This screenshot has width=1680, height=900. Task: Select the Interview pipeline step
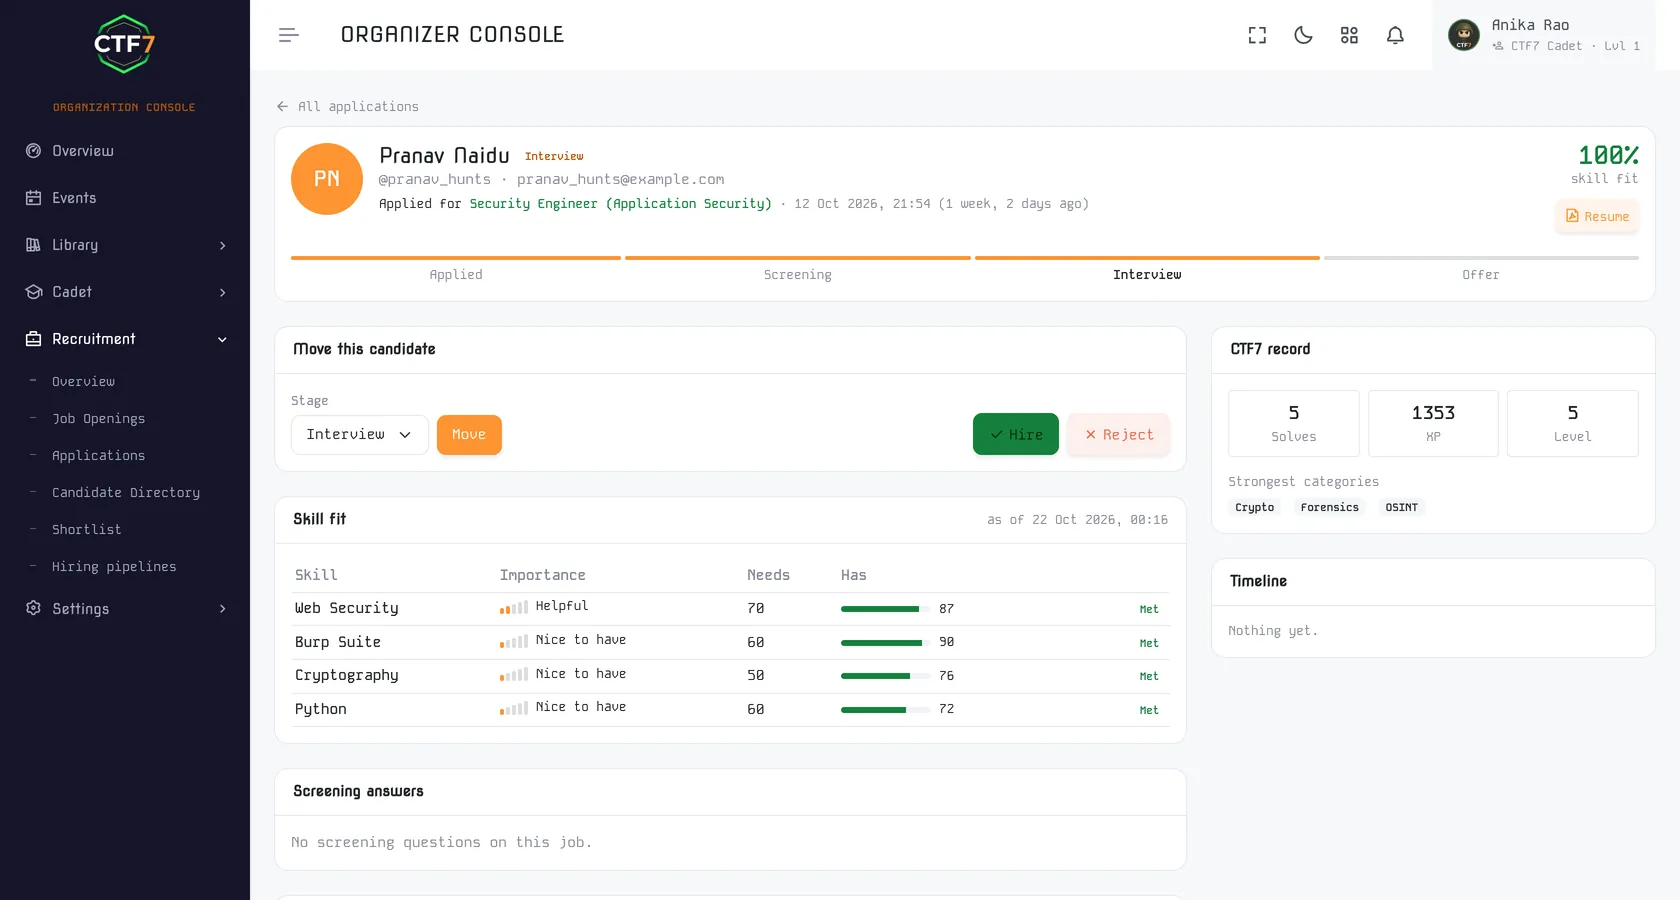tap(1147, 268)
